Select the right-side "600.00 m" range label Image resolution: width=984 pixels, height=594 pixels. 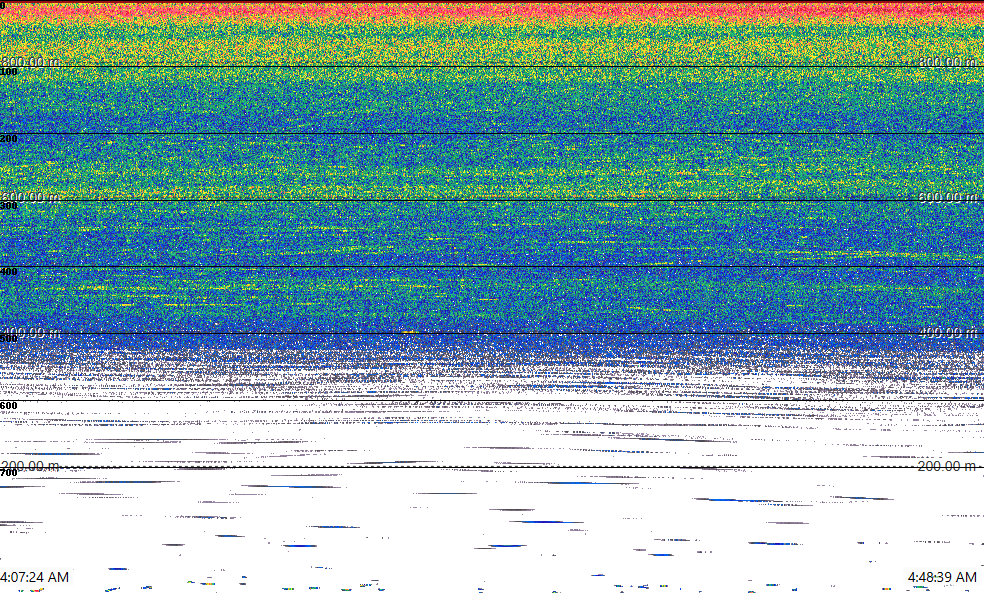(x=948, y=197)
